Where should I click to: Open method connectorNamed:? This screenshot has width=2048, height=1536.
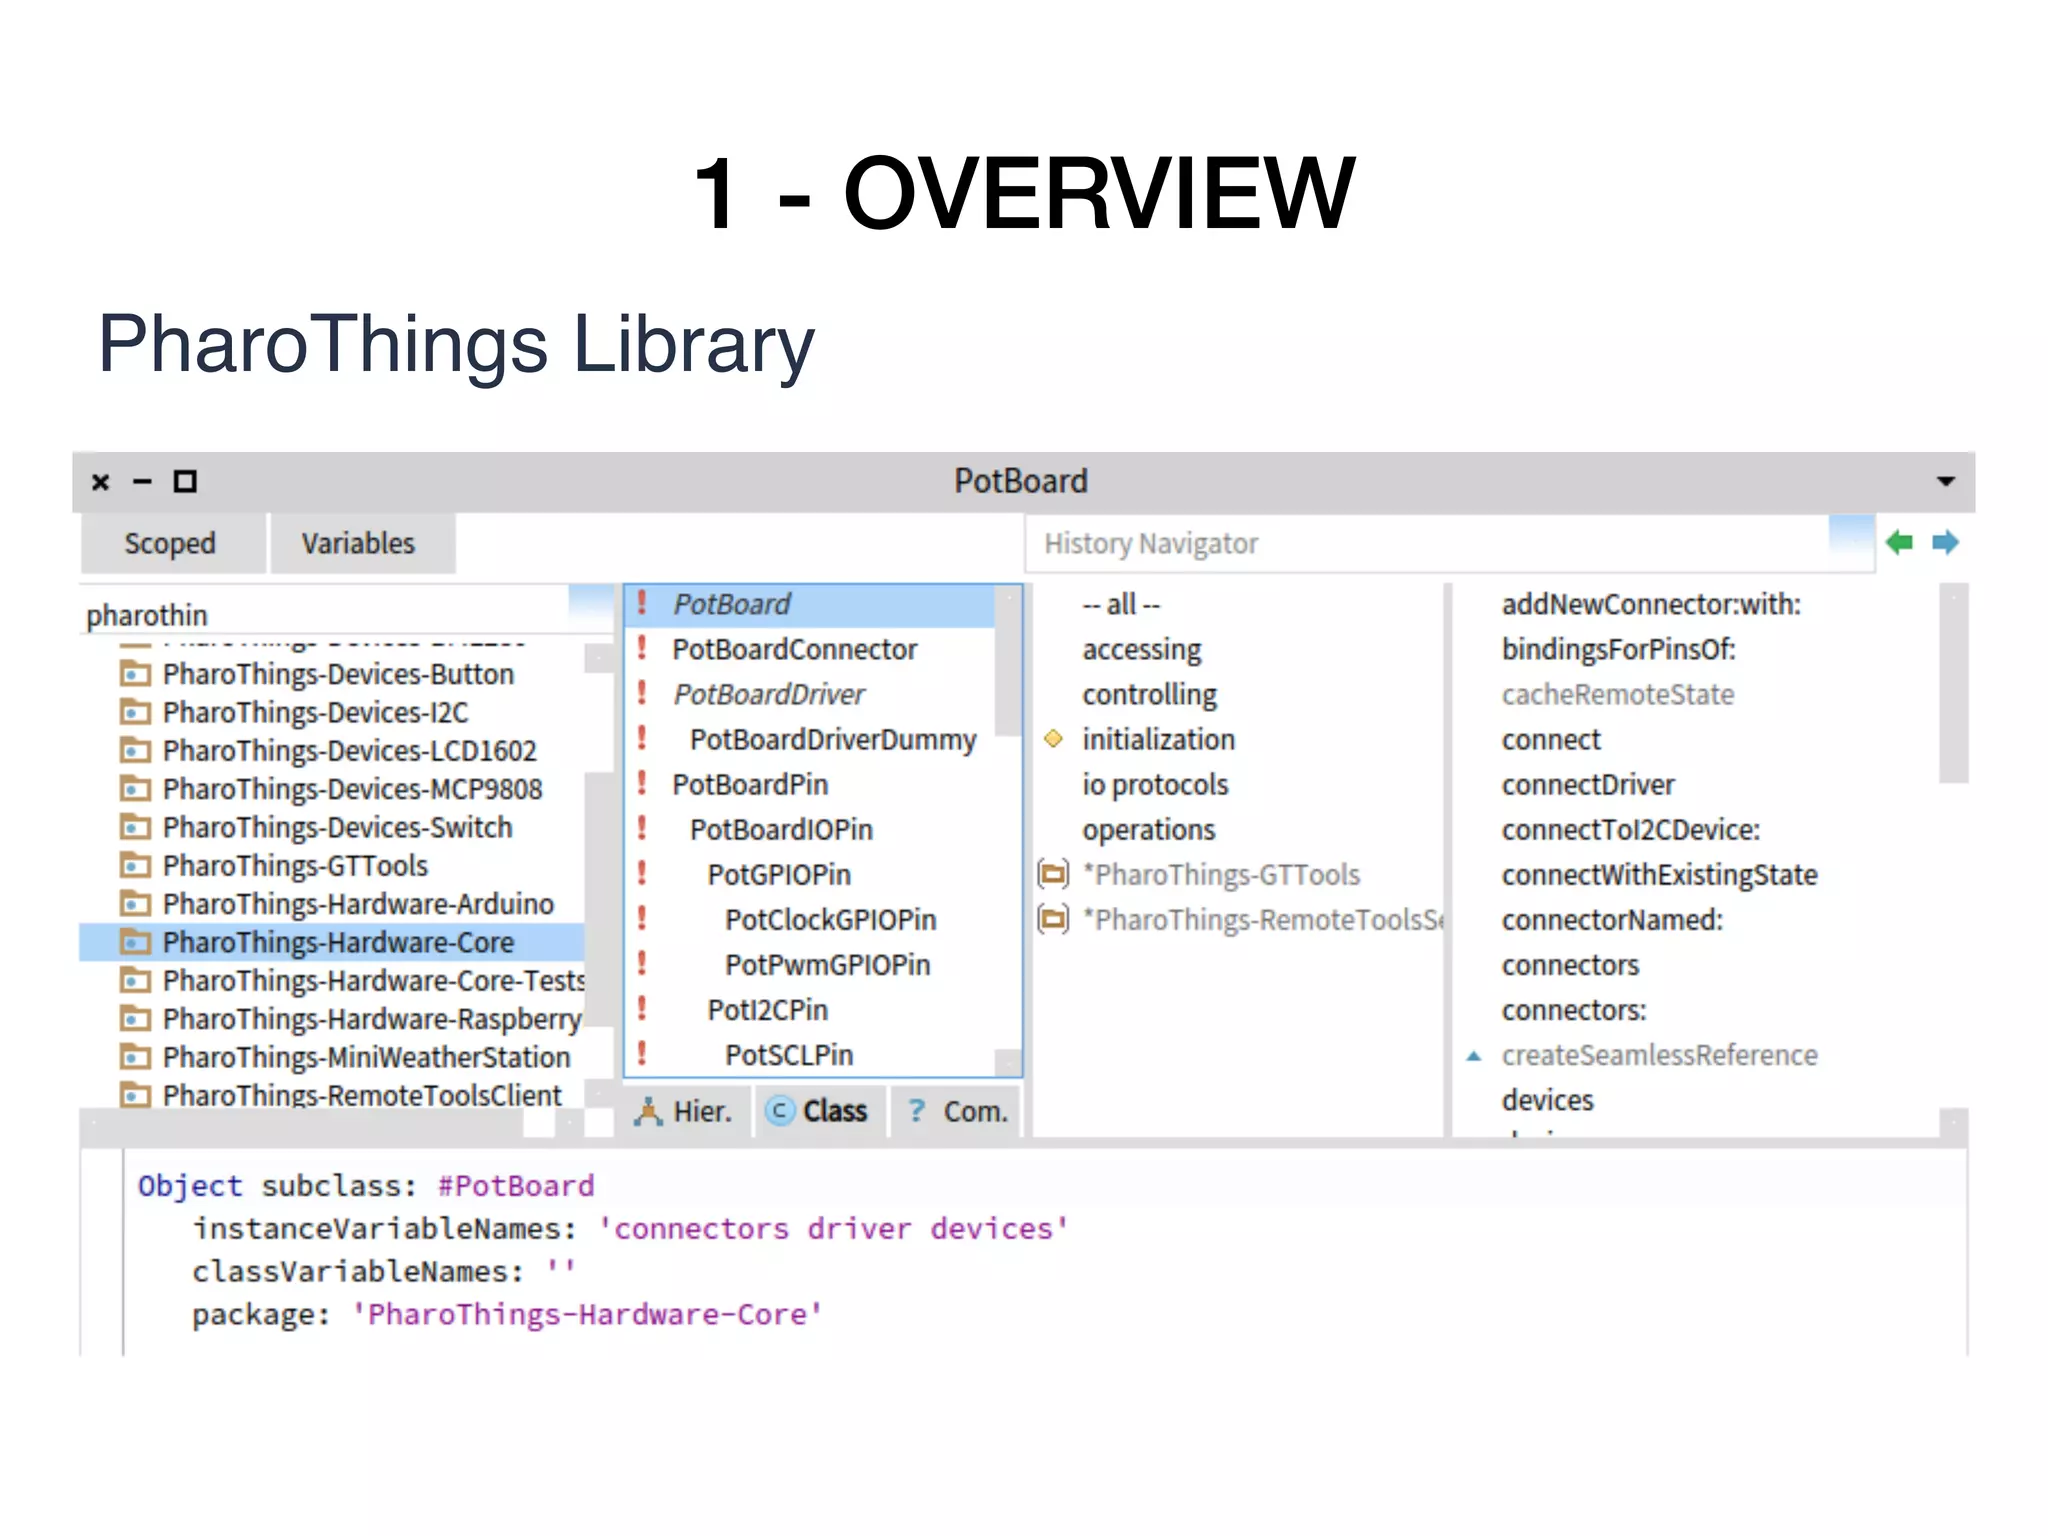pyautogui.click(x=1612, y=919)
